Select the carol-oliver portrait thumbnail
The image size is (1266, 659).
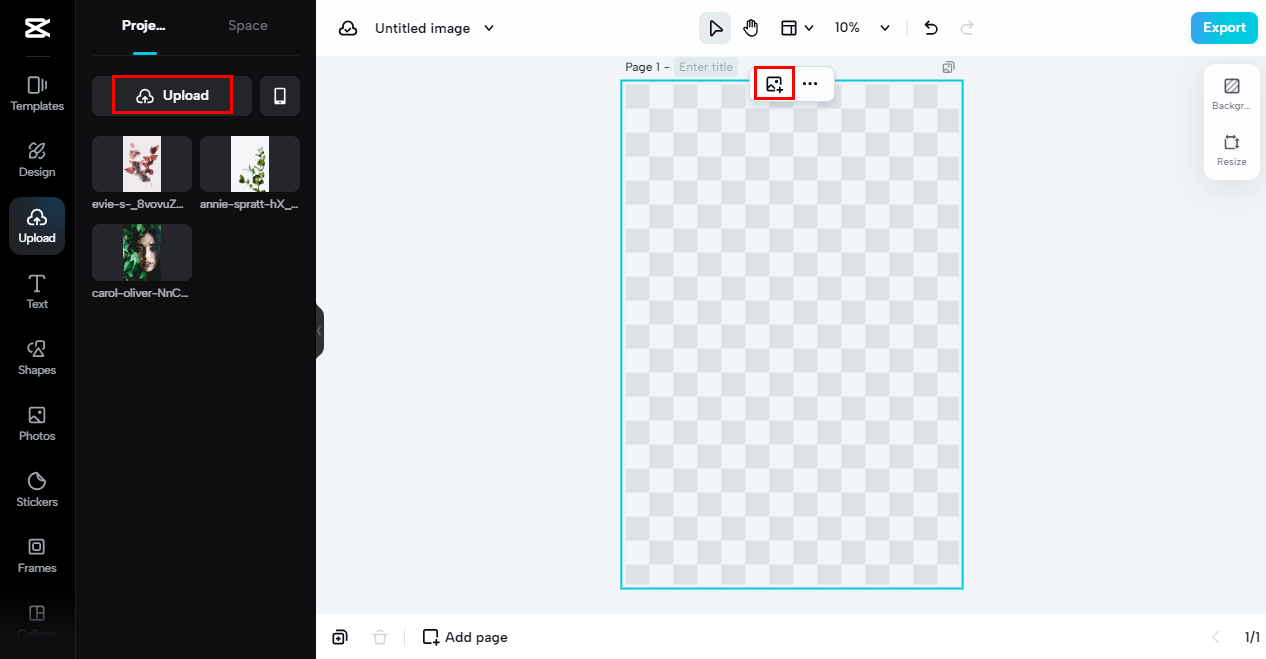tap(142, 252)
